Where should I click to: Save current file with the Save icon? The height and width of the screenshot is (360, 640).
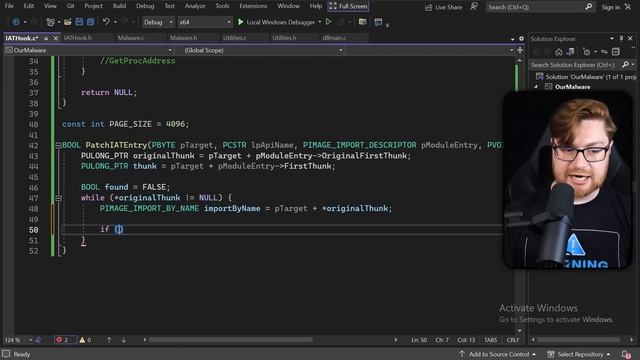(x=79, y=22)
